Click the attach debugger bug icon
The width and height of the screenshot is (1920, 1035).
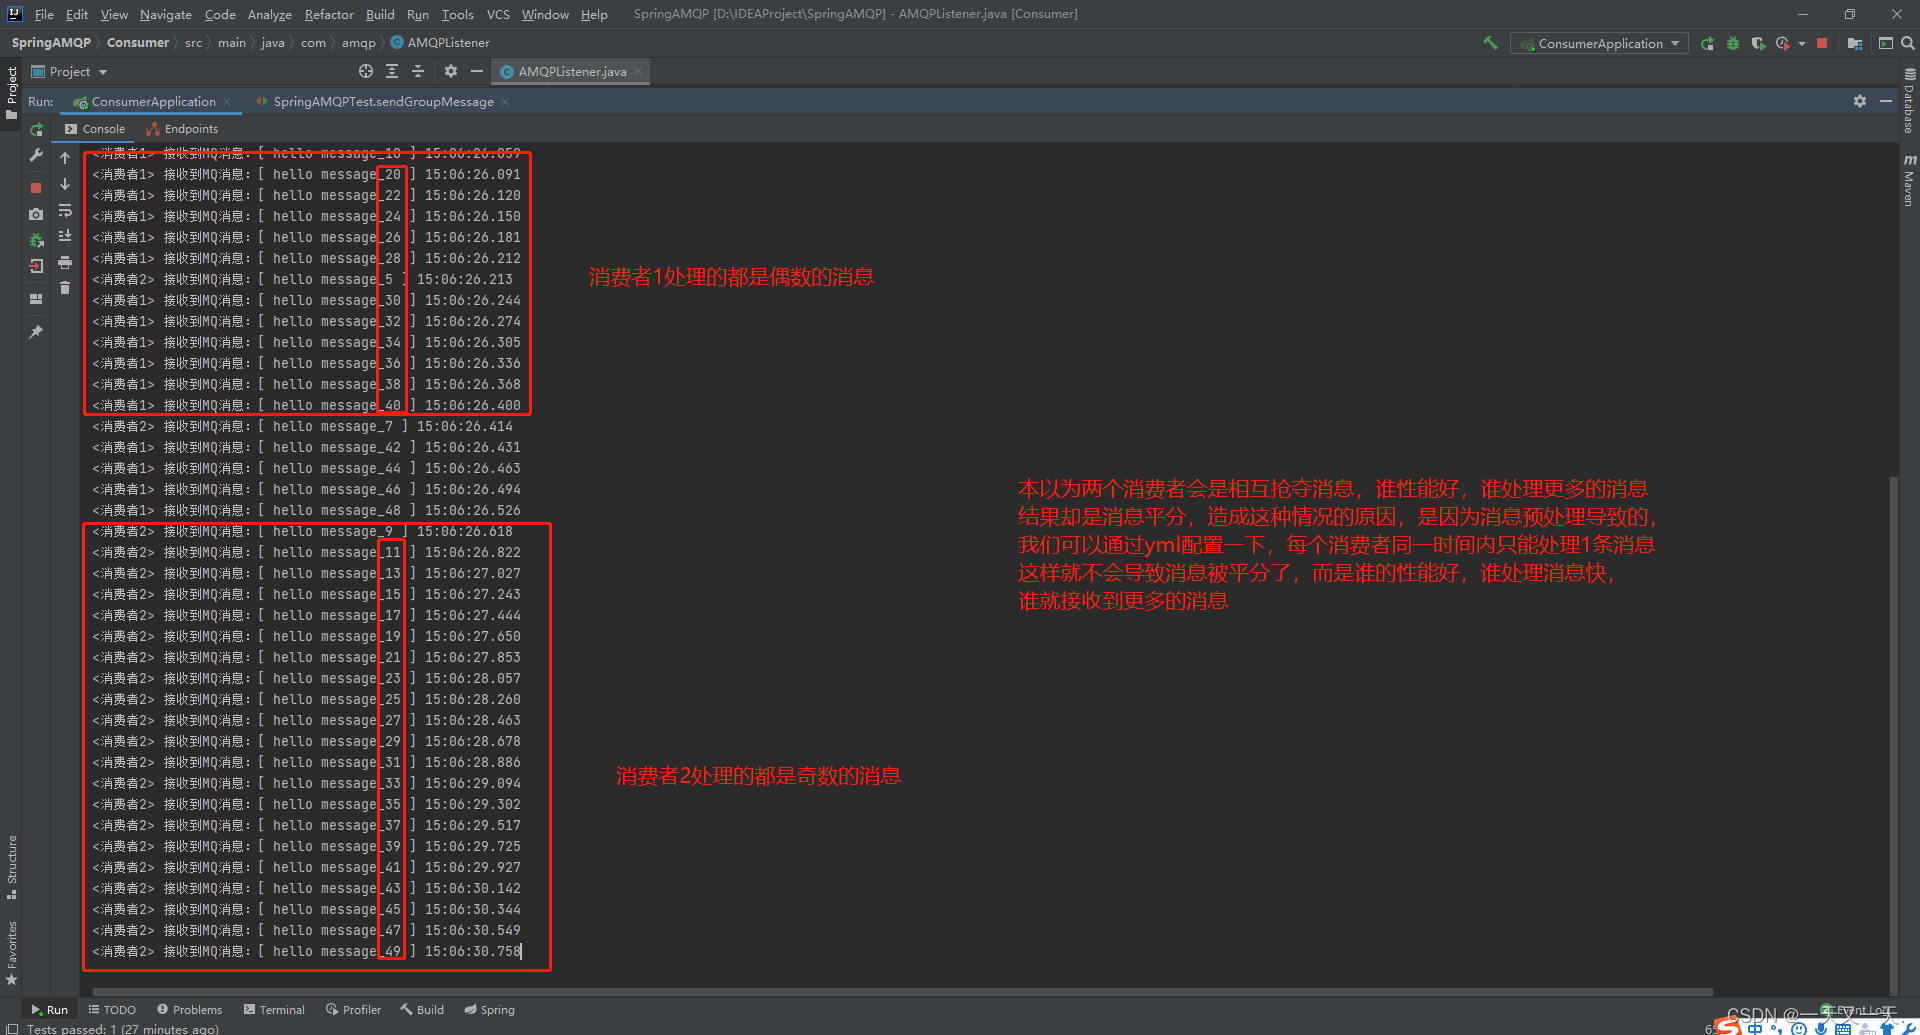[36, 240]
